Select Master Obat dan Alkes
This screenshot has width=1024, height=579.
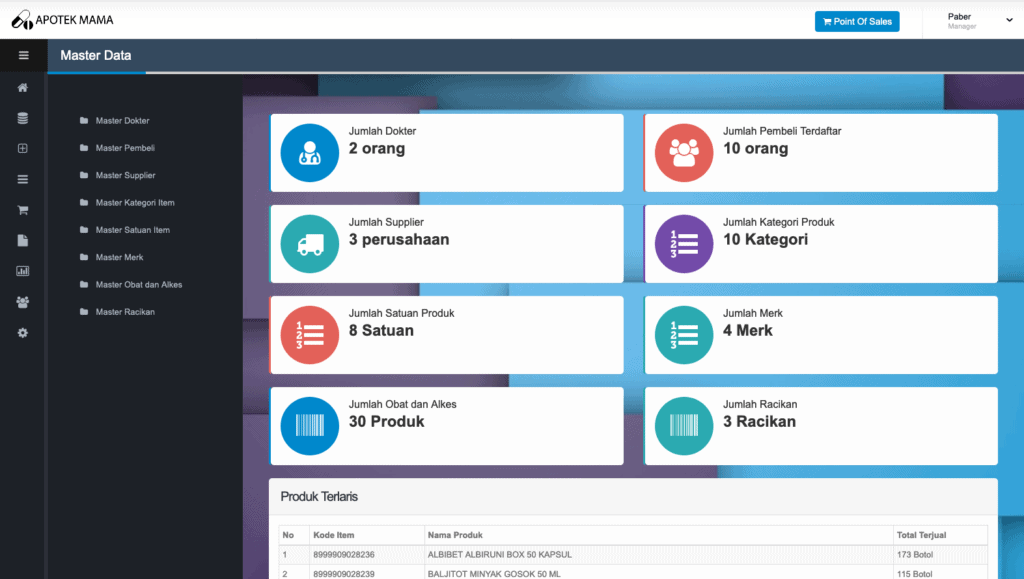click(138, 285)
